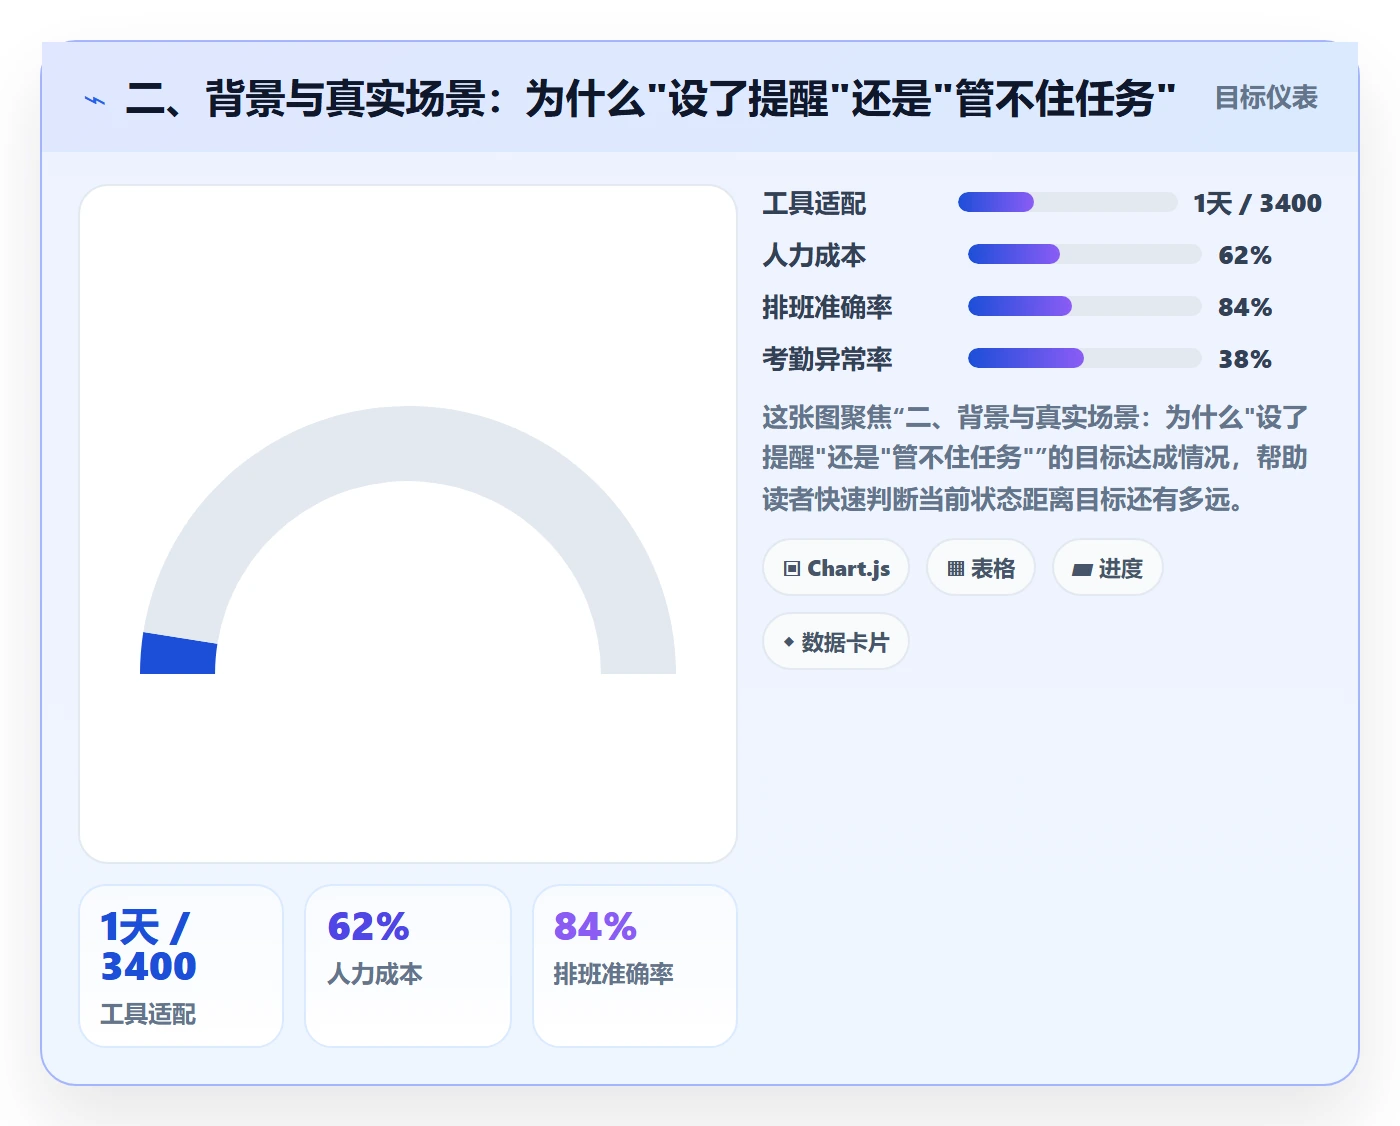The height and width of the screenshot is (1126, 1400).
Task: Click the 考勤异常率 progress bar
Action: coord(1085,359)
